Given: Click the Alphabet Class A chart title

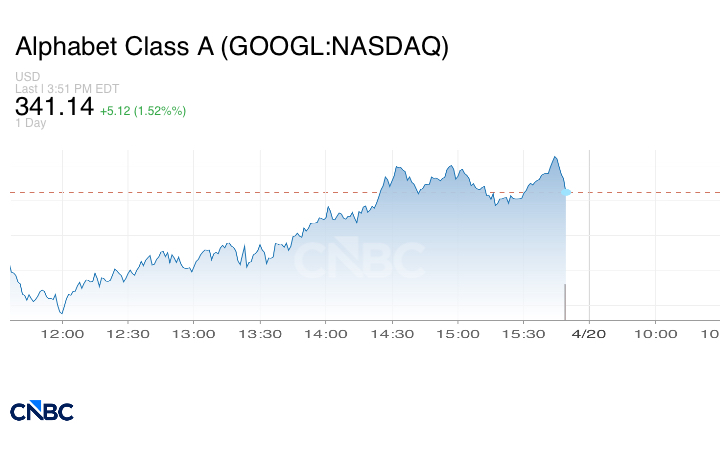Looking at the screenshot, I should coord(231,46).
